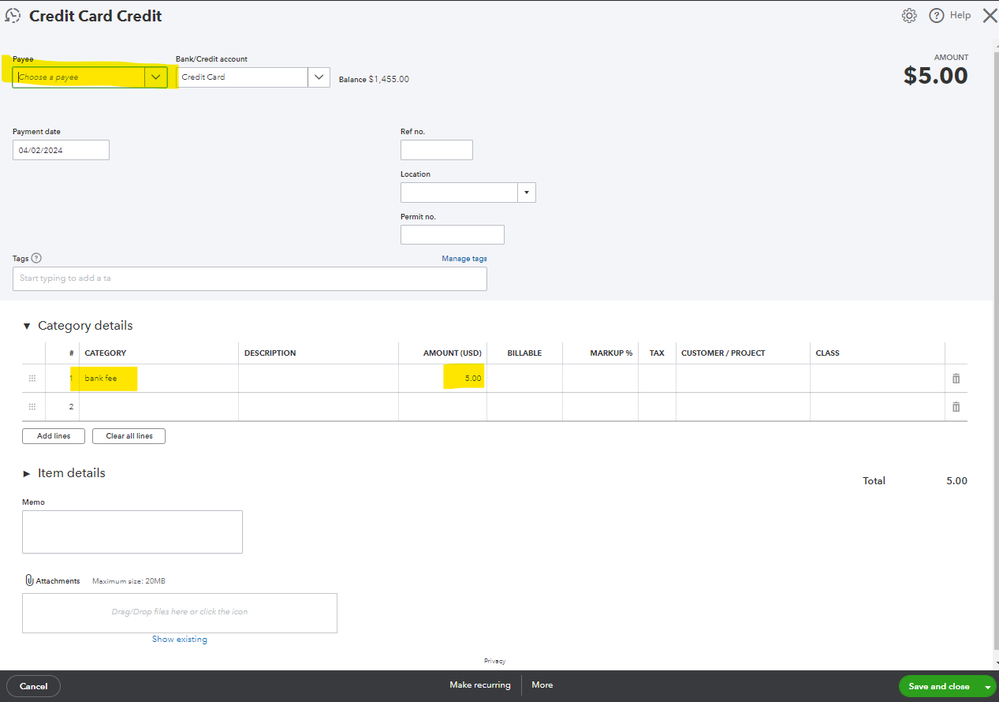The image size is (999, 702).
Task: Delete line 2 with trash icon
Action: point(956,406)
